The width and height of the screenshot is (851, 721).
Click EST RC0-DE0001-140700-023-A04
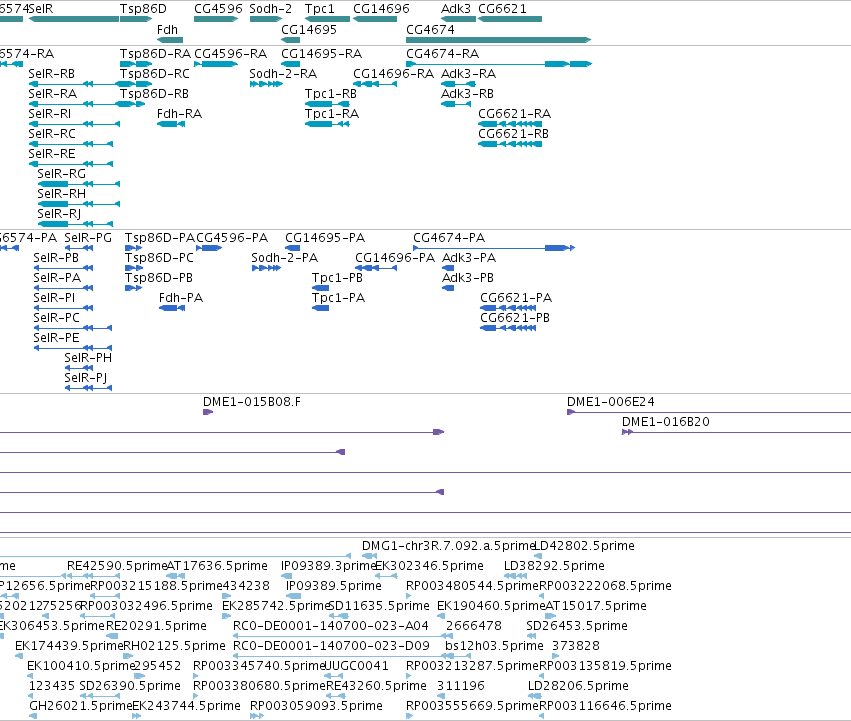[331, 626]
